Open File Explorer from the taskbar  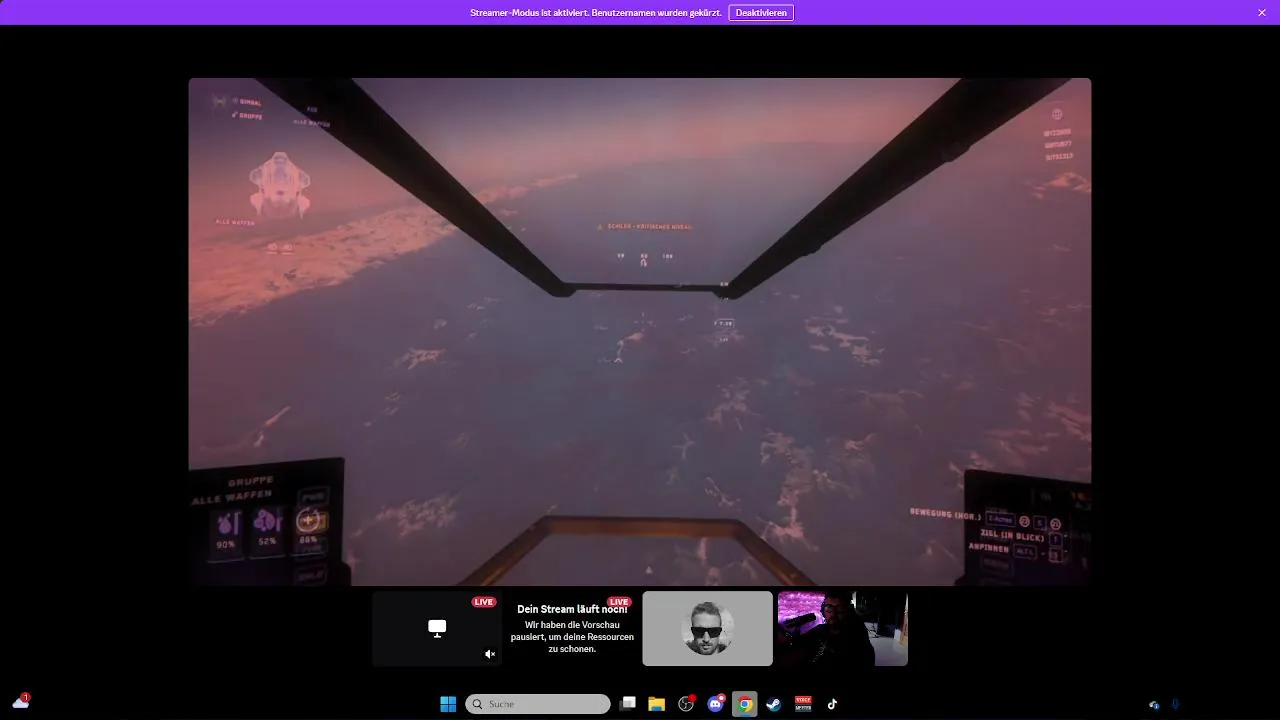point(657,704)
